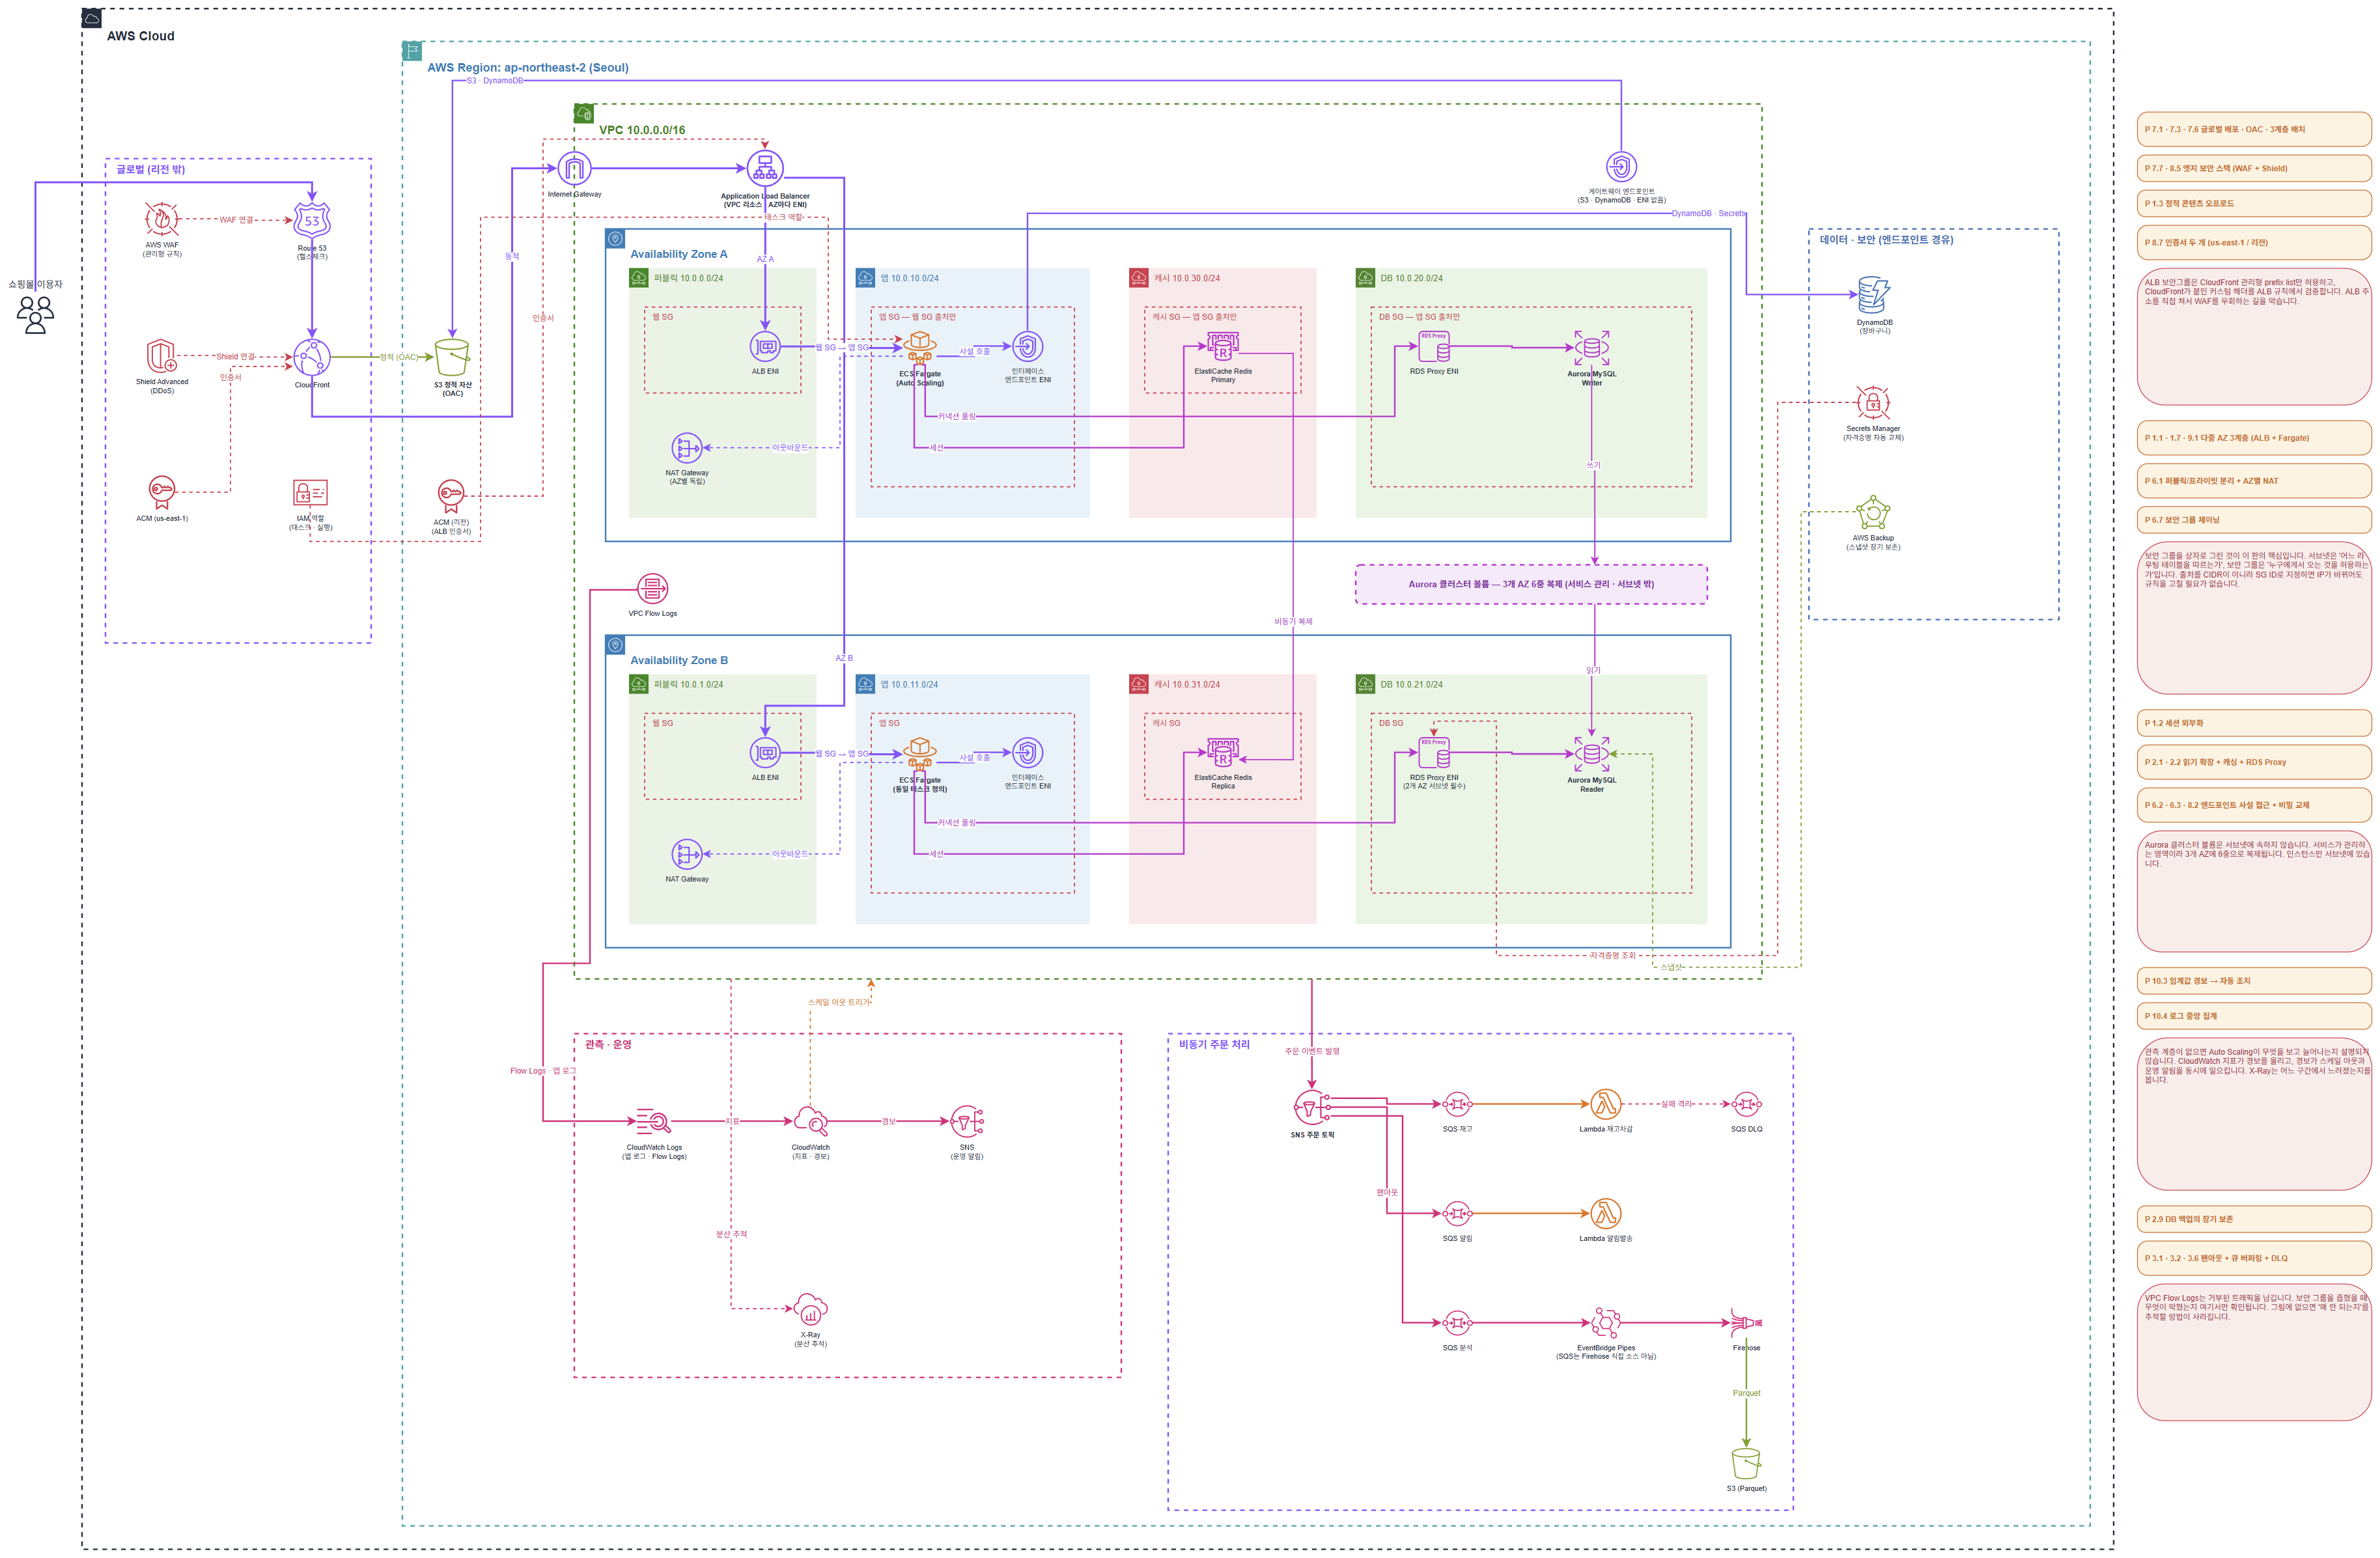
Task: Select the 'P 10.3 임계값 경보 → 자동 조치' note
Action: click(x=2254, y=981)
